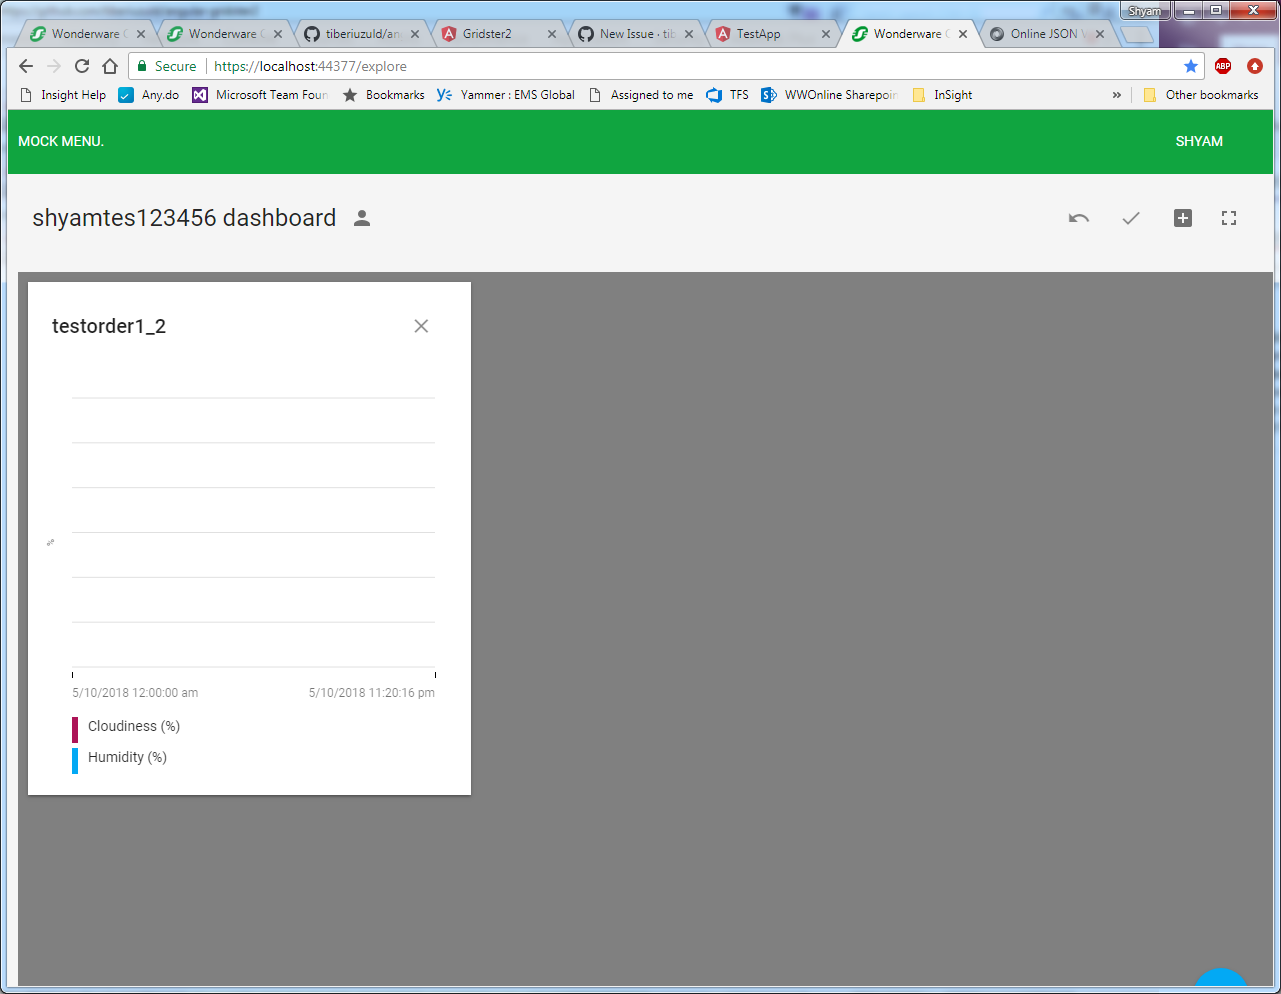Open the Bookmarks star folder
The height and width of the screenshot is (994, 1281).
(x=383, y=95)
